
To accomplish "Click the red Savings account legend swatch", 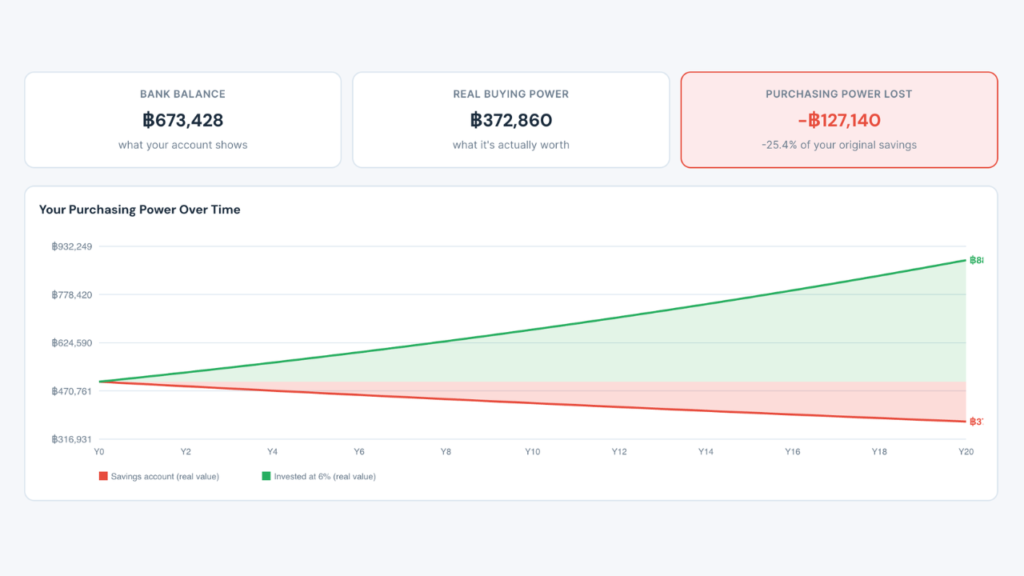I will (x=103, y=476).
